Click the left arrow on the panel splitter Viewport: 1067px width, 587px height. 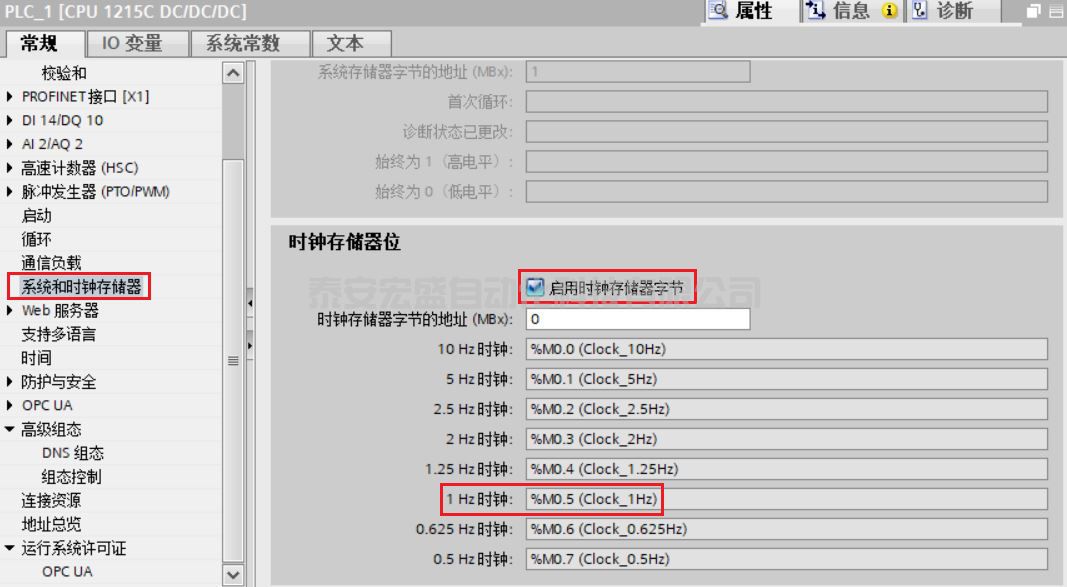point(250,301)
